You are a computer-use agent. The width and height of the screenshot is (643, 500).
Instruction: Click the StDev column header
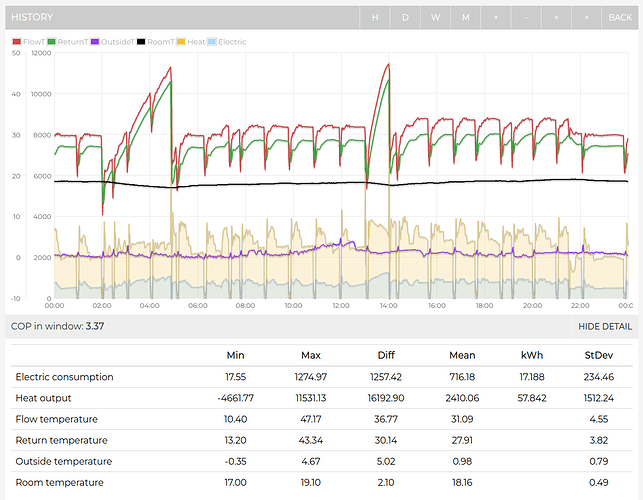[x=599, y=355]
